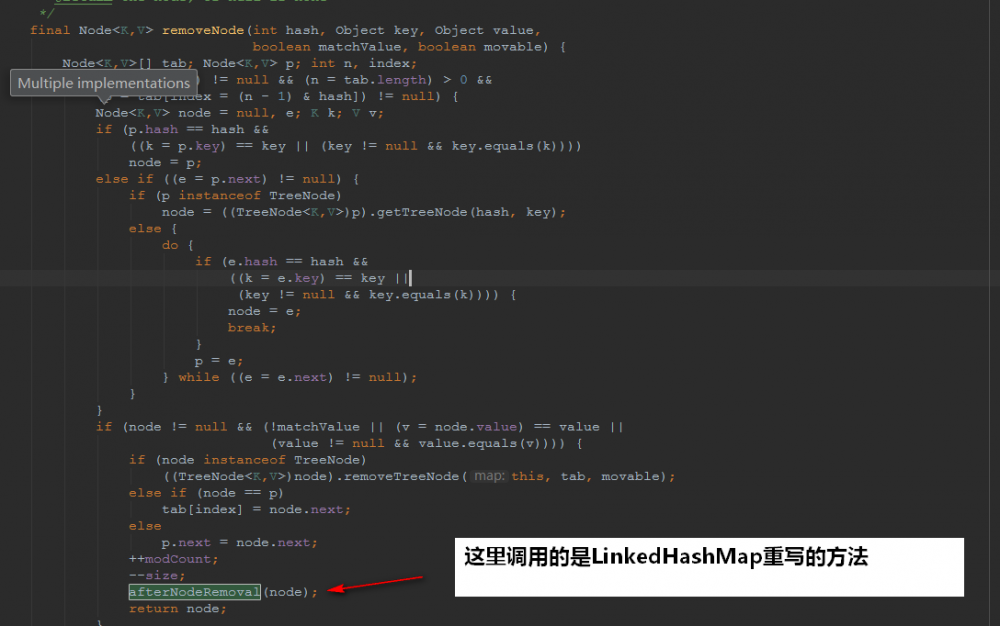Viewport: 1000px width, 626px height.
Task: Click the node = e; assignment
Action: (265, 311)
